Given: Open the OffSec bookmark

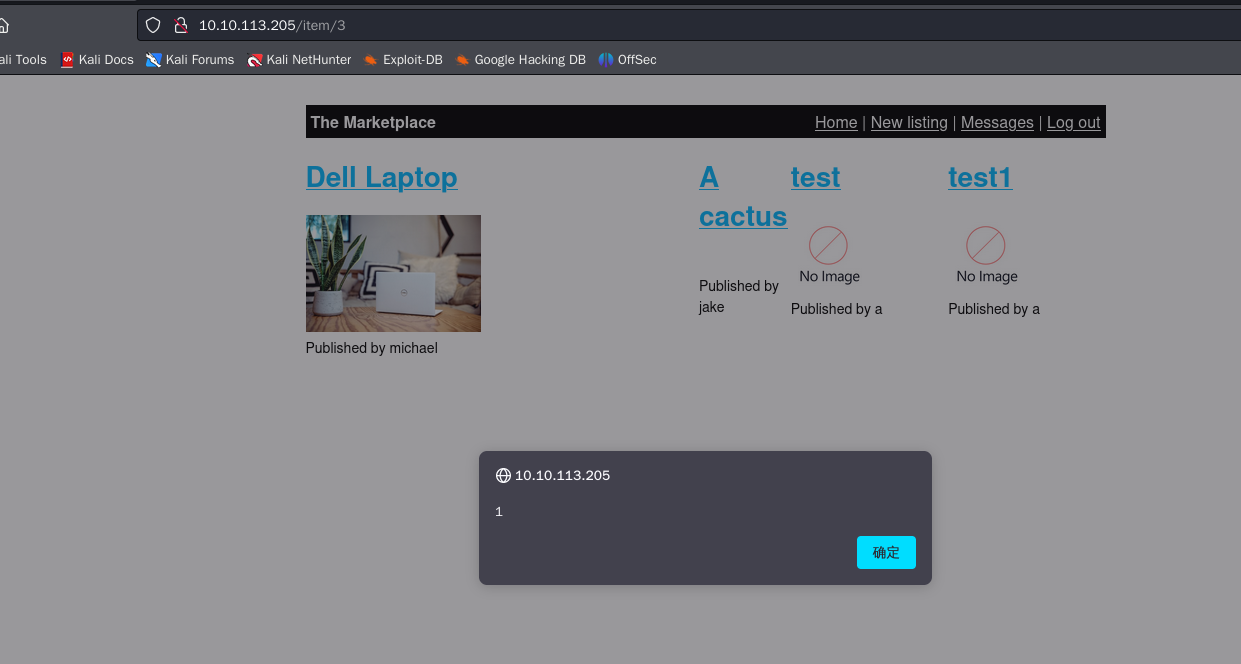Looking at the screenshot, I should pos(627,60).
